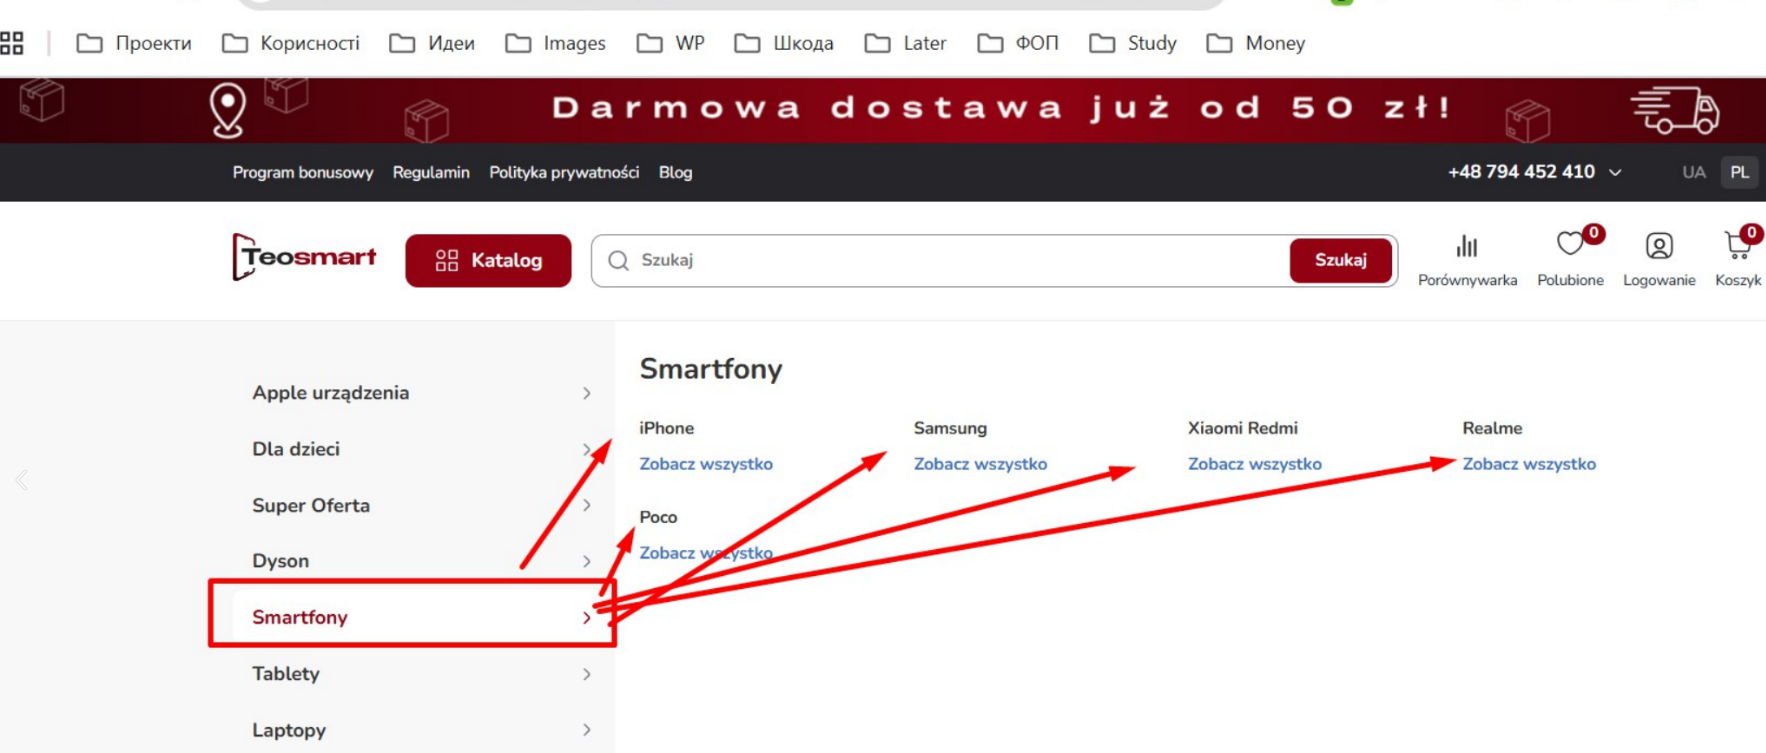Open the Program bonusowy link
This screenshot has width=1766, height=753.
click(303, 172)
